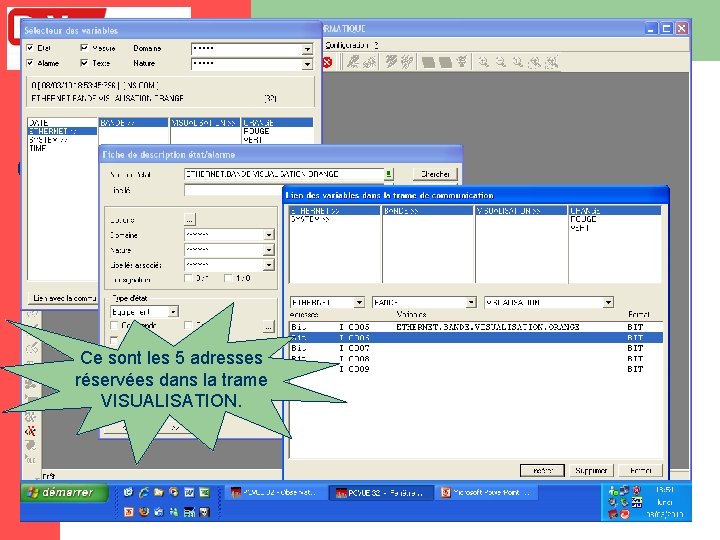Click the zoom in magnifier with plus sign
This screenshot has width=720, height=540.
(483, 62)
